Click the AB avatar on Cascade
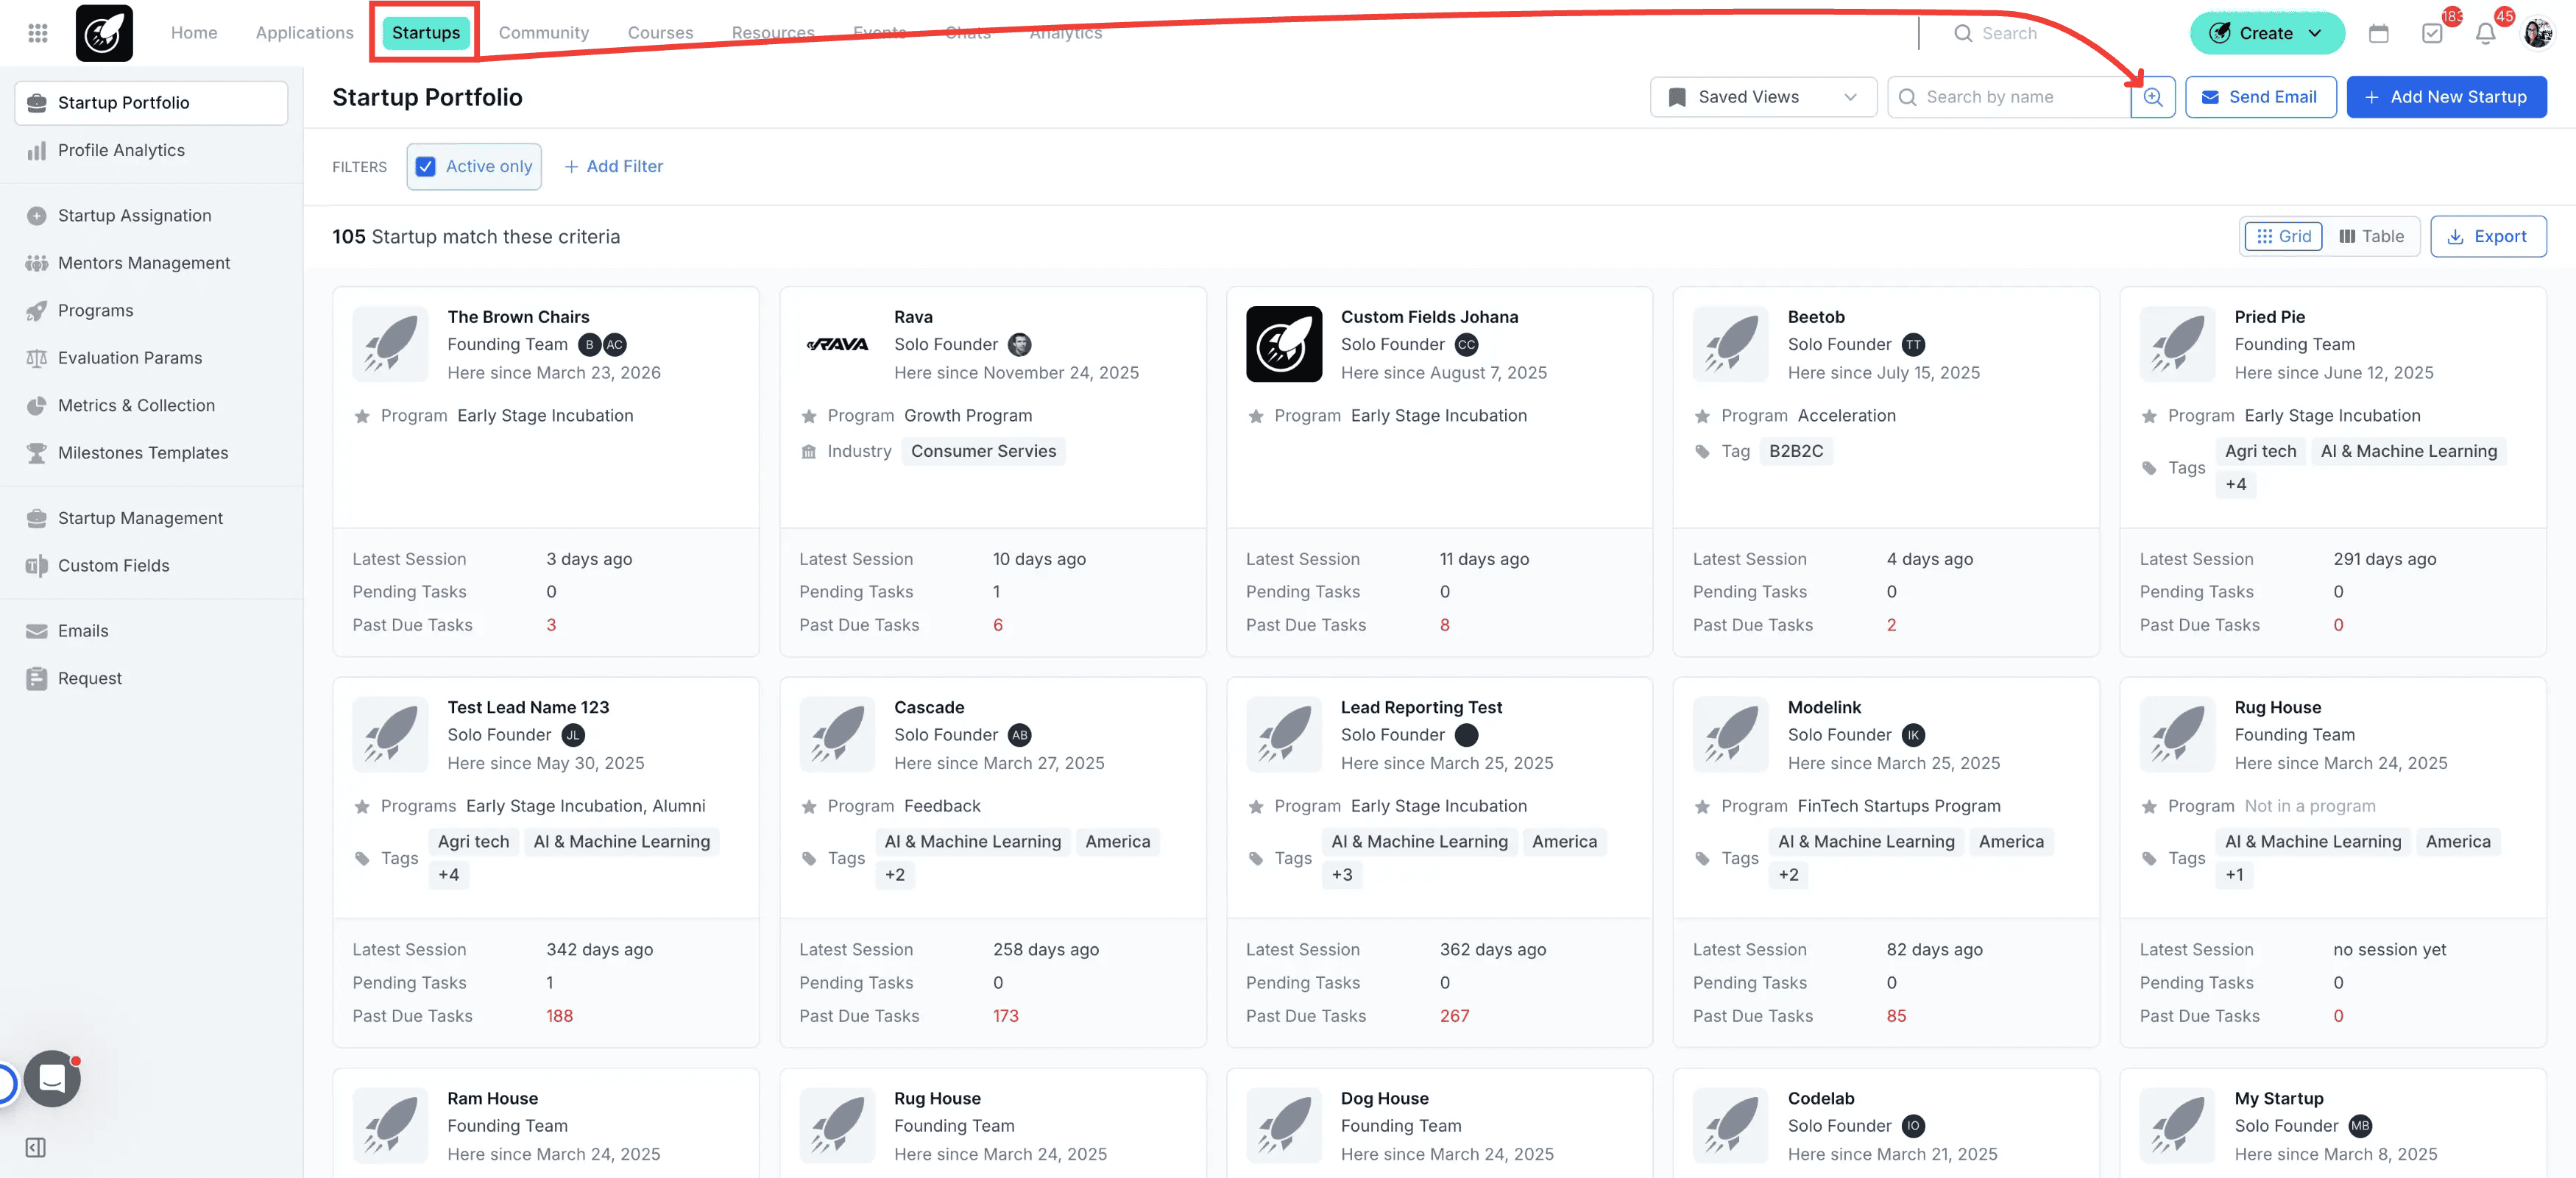Viewport: 2576px width, 1178px height. [1019, 735]
